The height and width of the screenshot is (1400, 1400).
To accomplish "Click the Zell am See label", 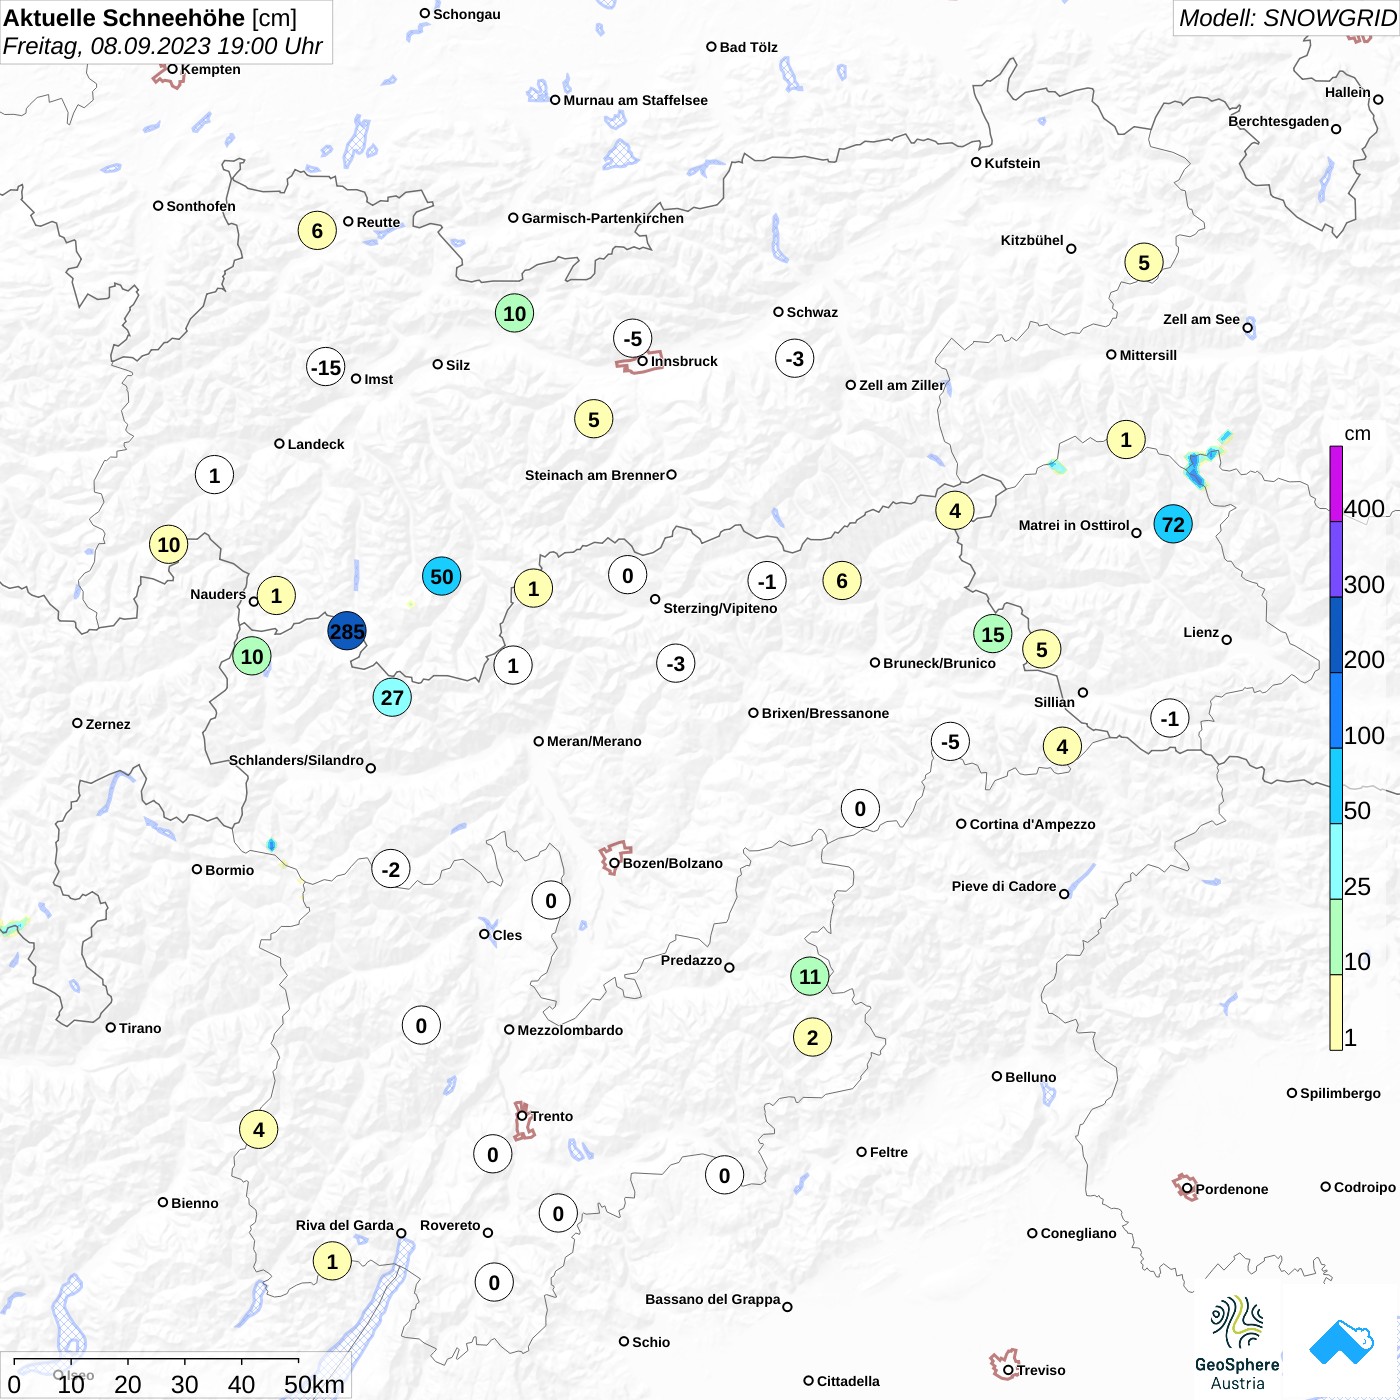I will [1201, 319].
